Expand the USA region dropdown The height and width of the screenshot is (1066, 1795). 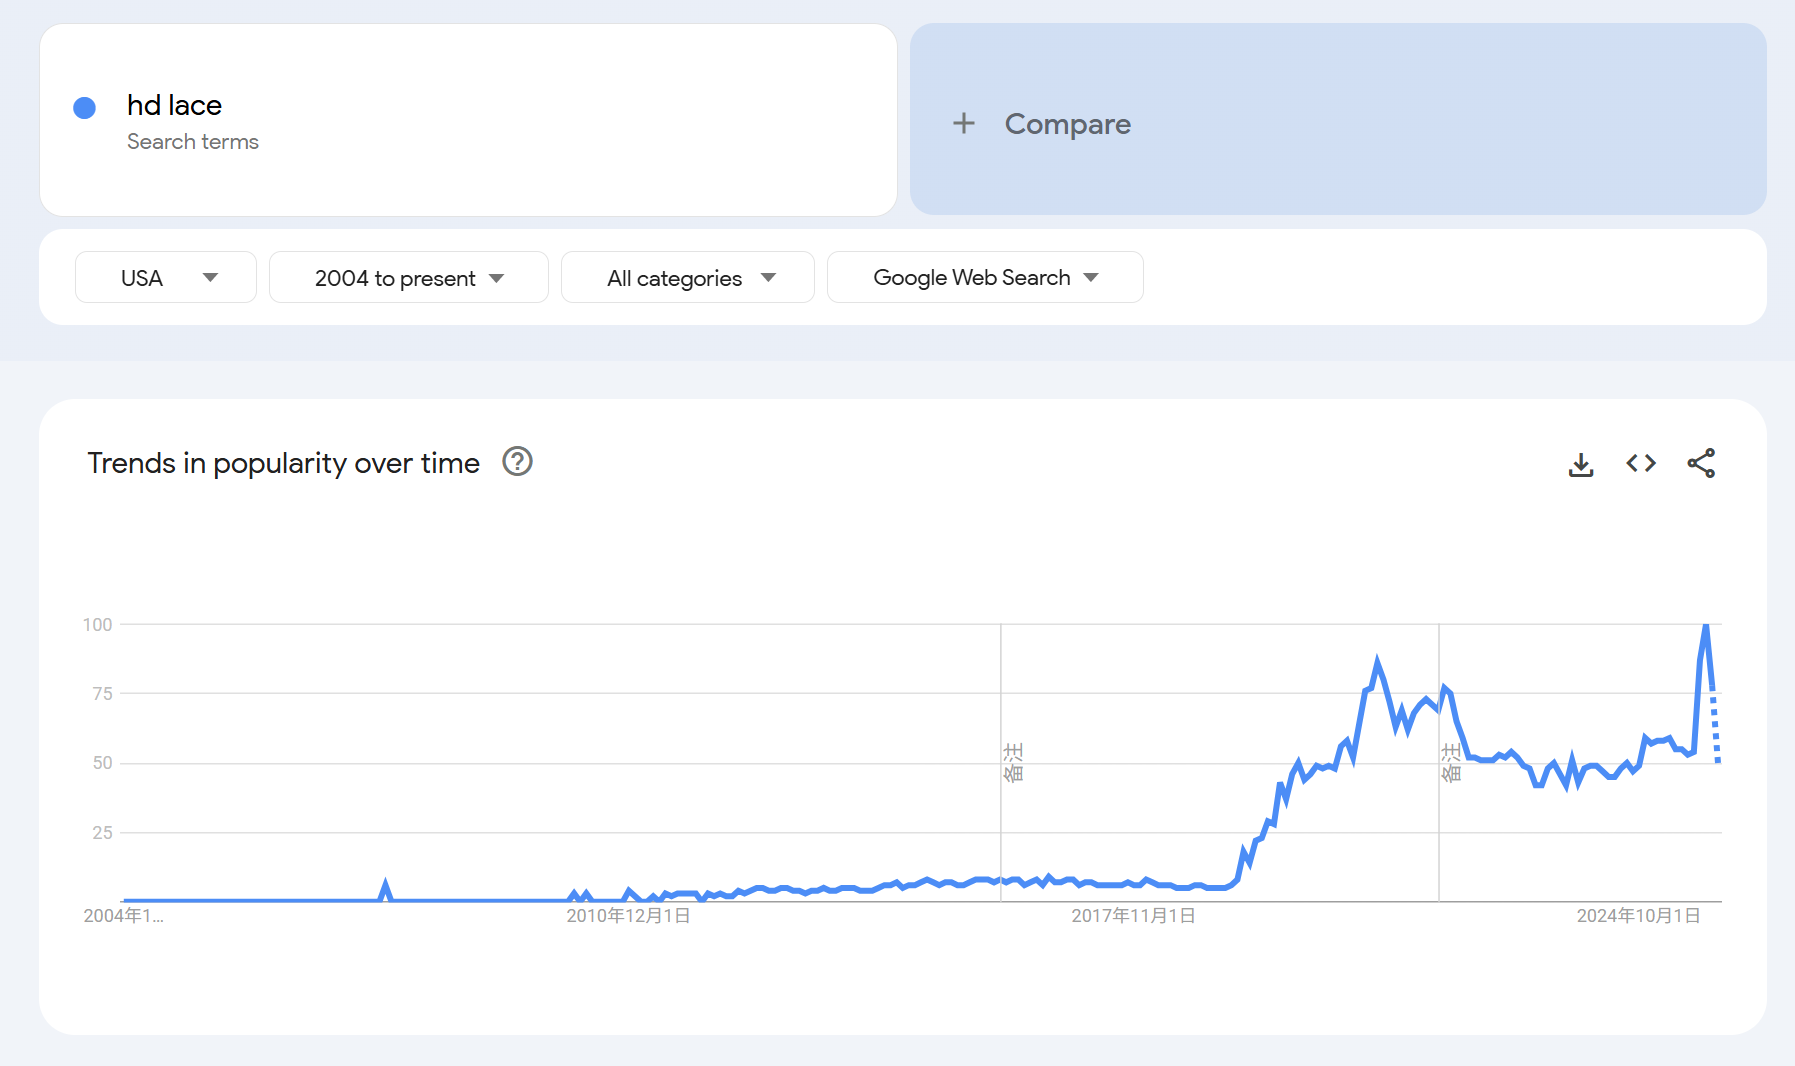click(166, 278)
